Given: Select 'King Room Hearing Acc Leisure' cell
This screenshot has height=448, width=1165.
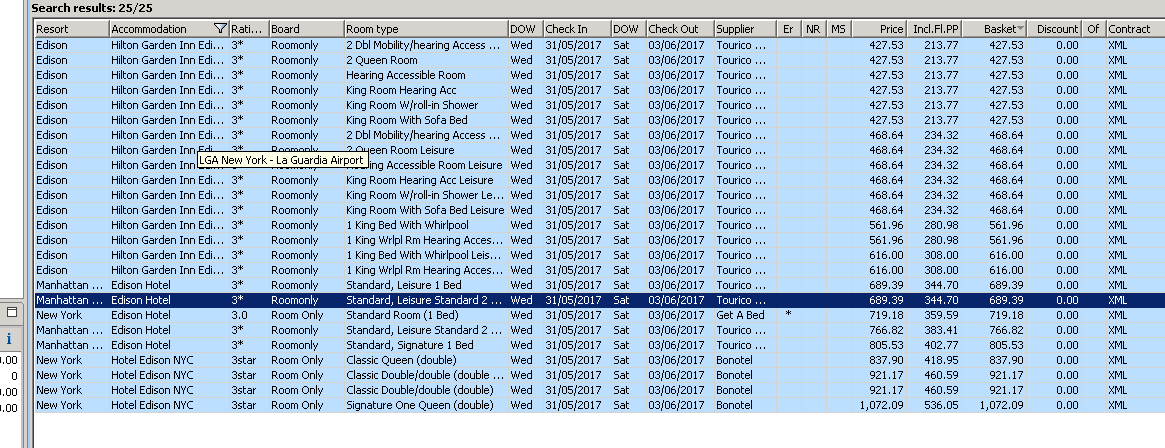Looking at the screenshot, I should (x=426, y=180).
